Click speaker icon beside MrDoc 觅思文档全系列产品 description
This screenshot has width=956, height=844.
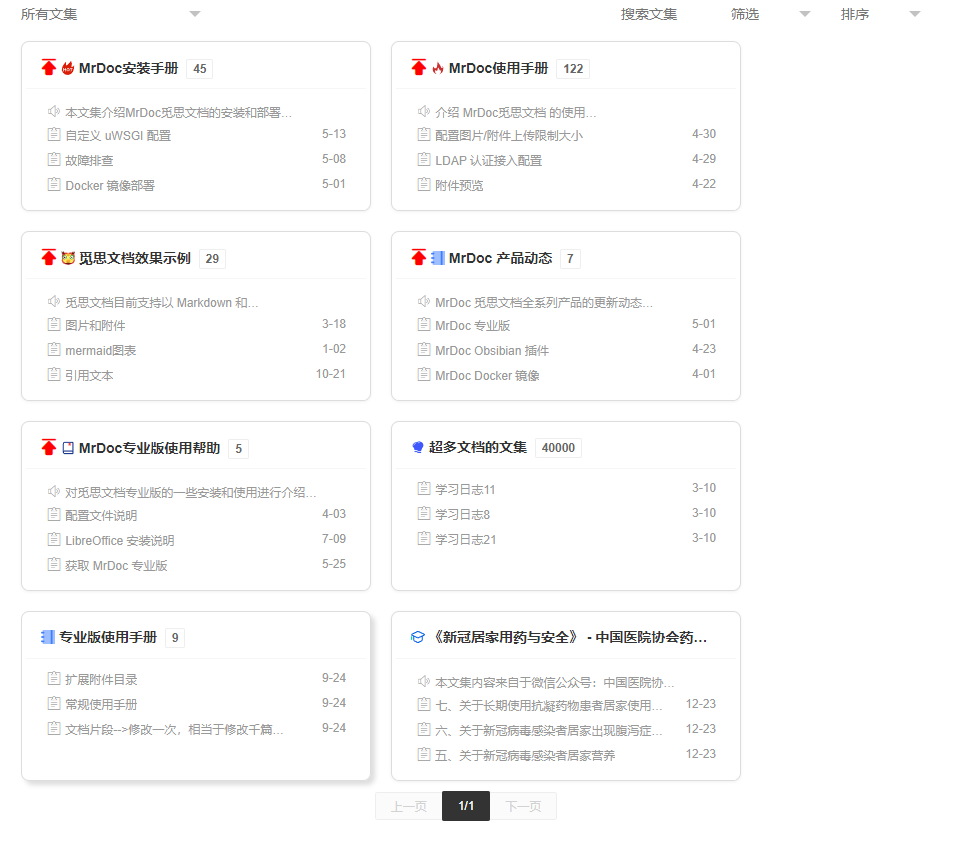424,301
